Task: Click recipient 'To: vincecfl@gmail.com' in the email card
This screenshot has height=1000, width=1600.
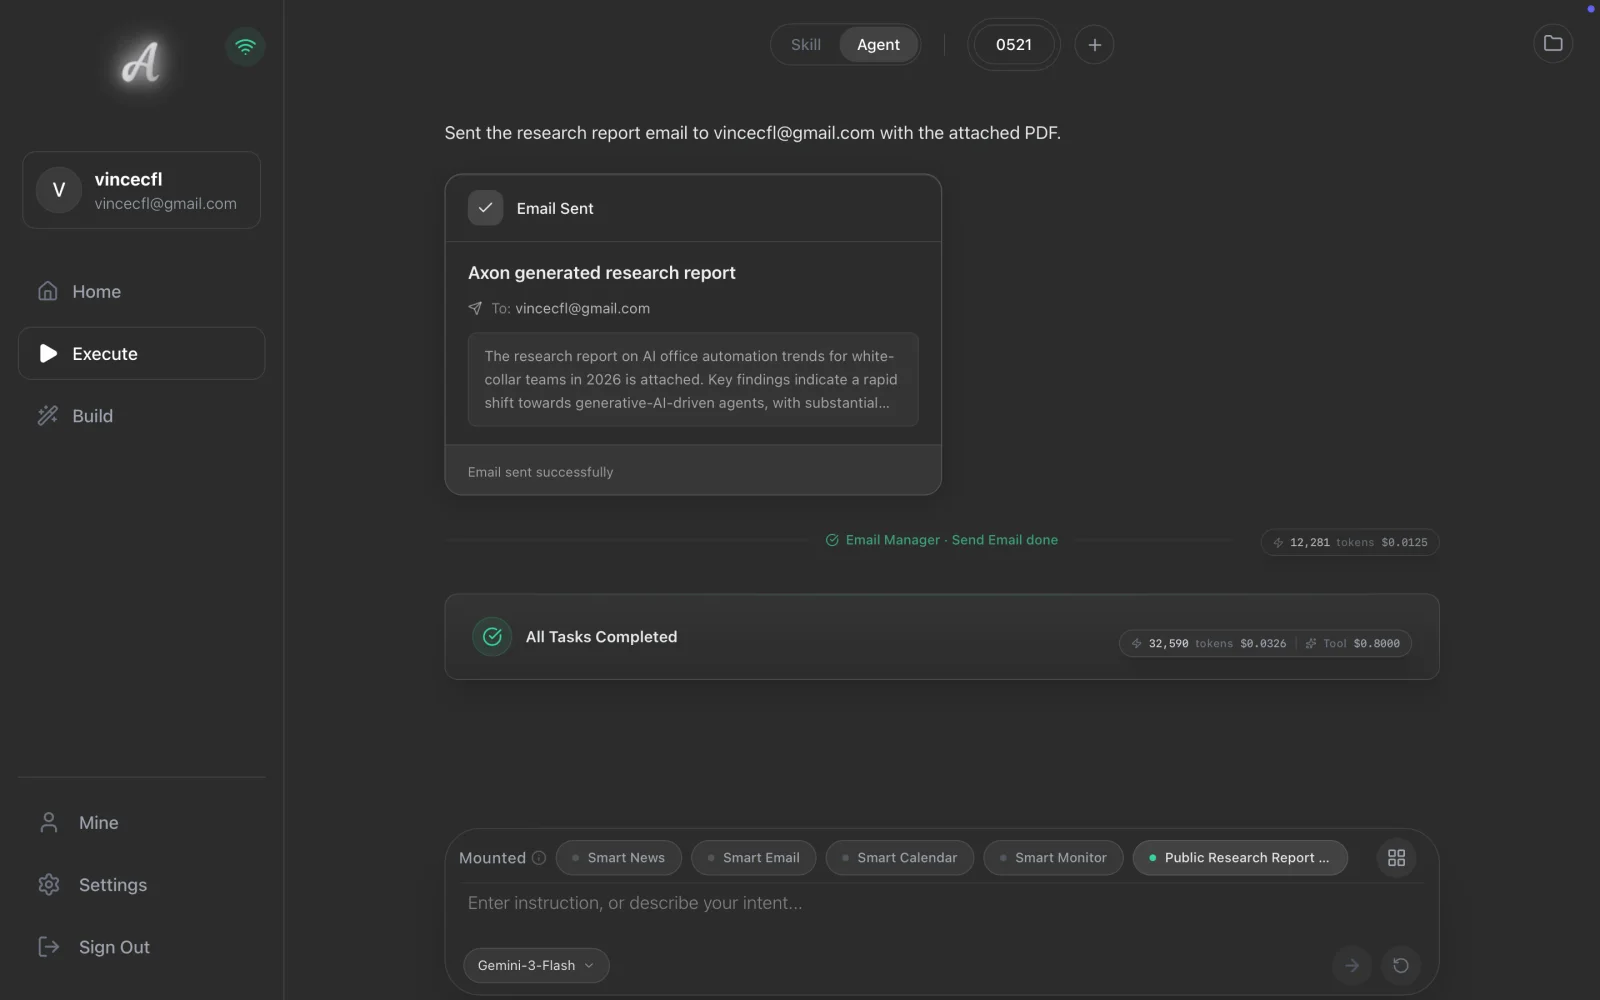Action: [x=570, y=308]
